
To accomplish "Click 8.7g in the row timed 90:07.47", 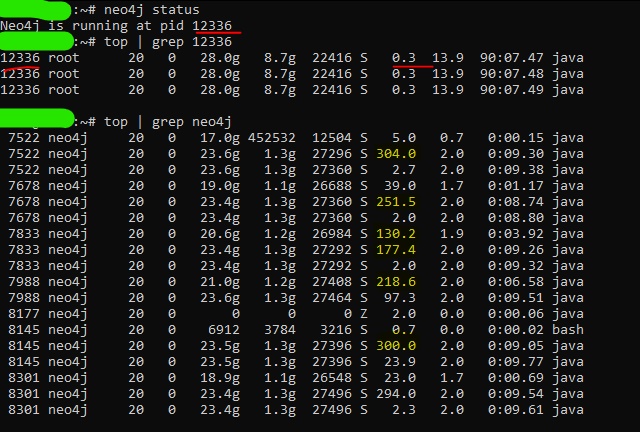I will click(280, 58).
